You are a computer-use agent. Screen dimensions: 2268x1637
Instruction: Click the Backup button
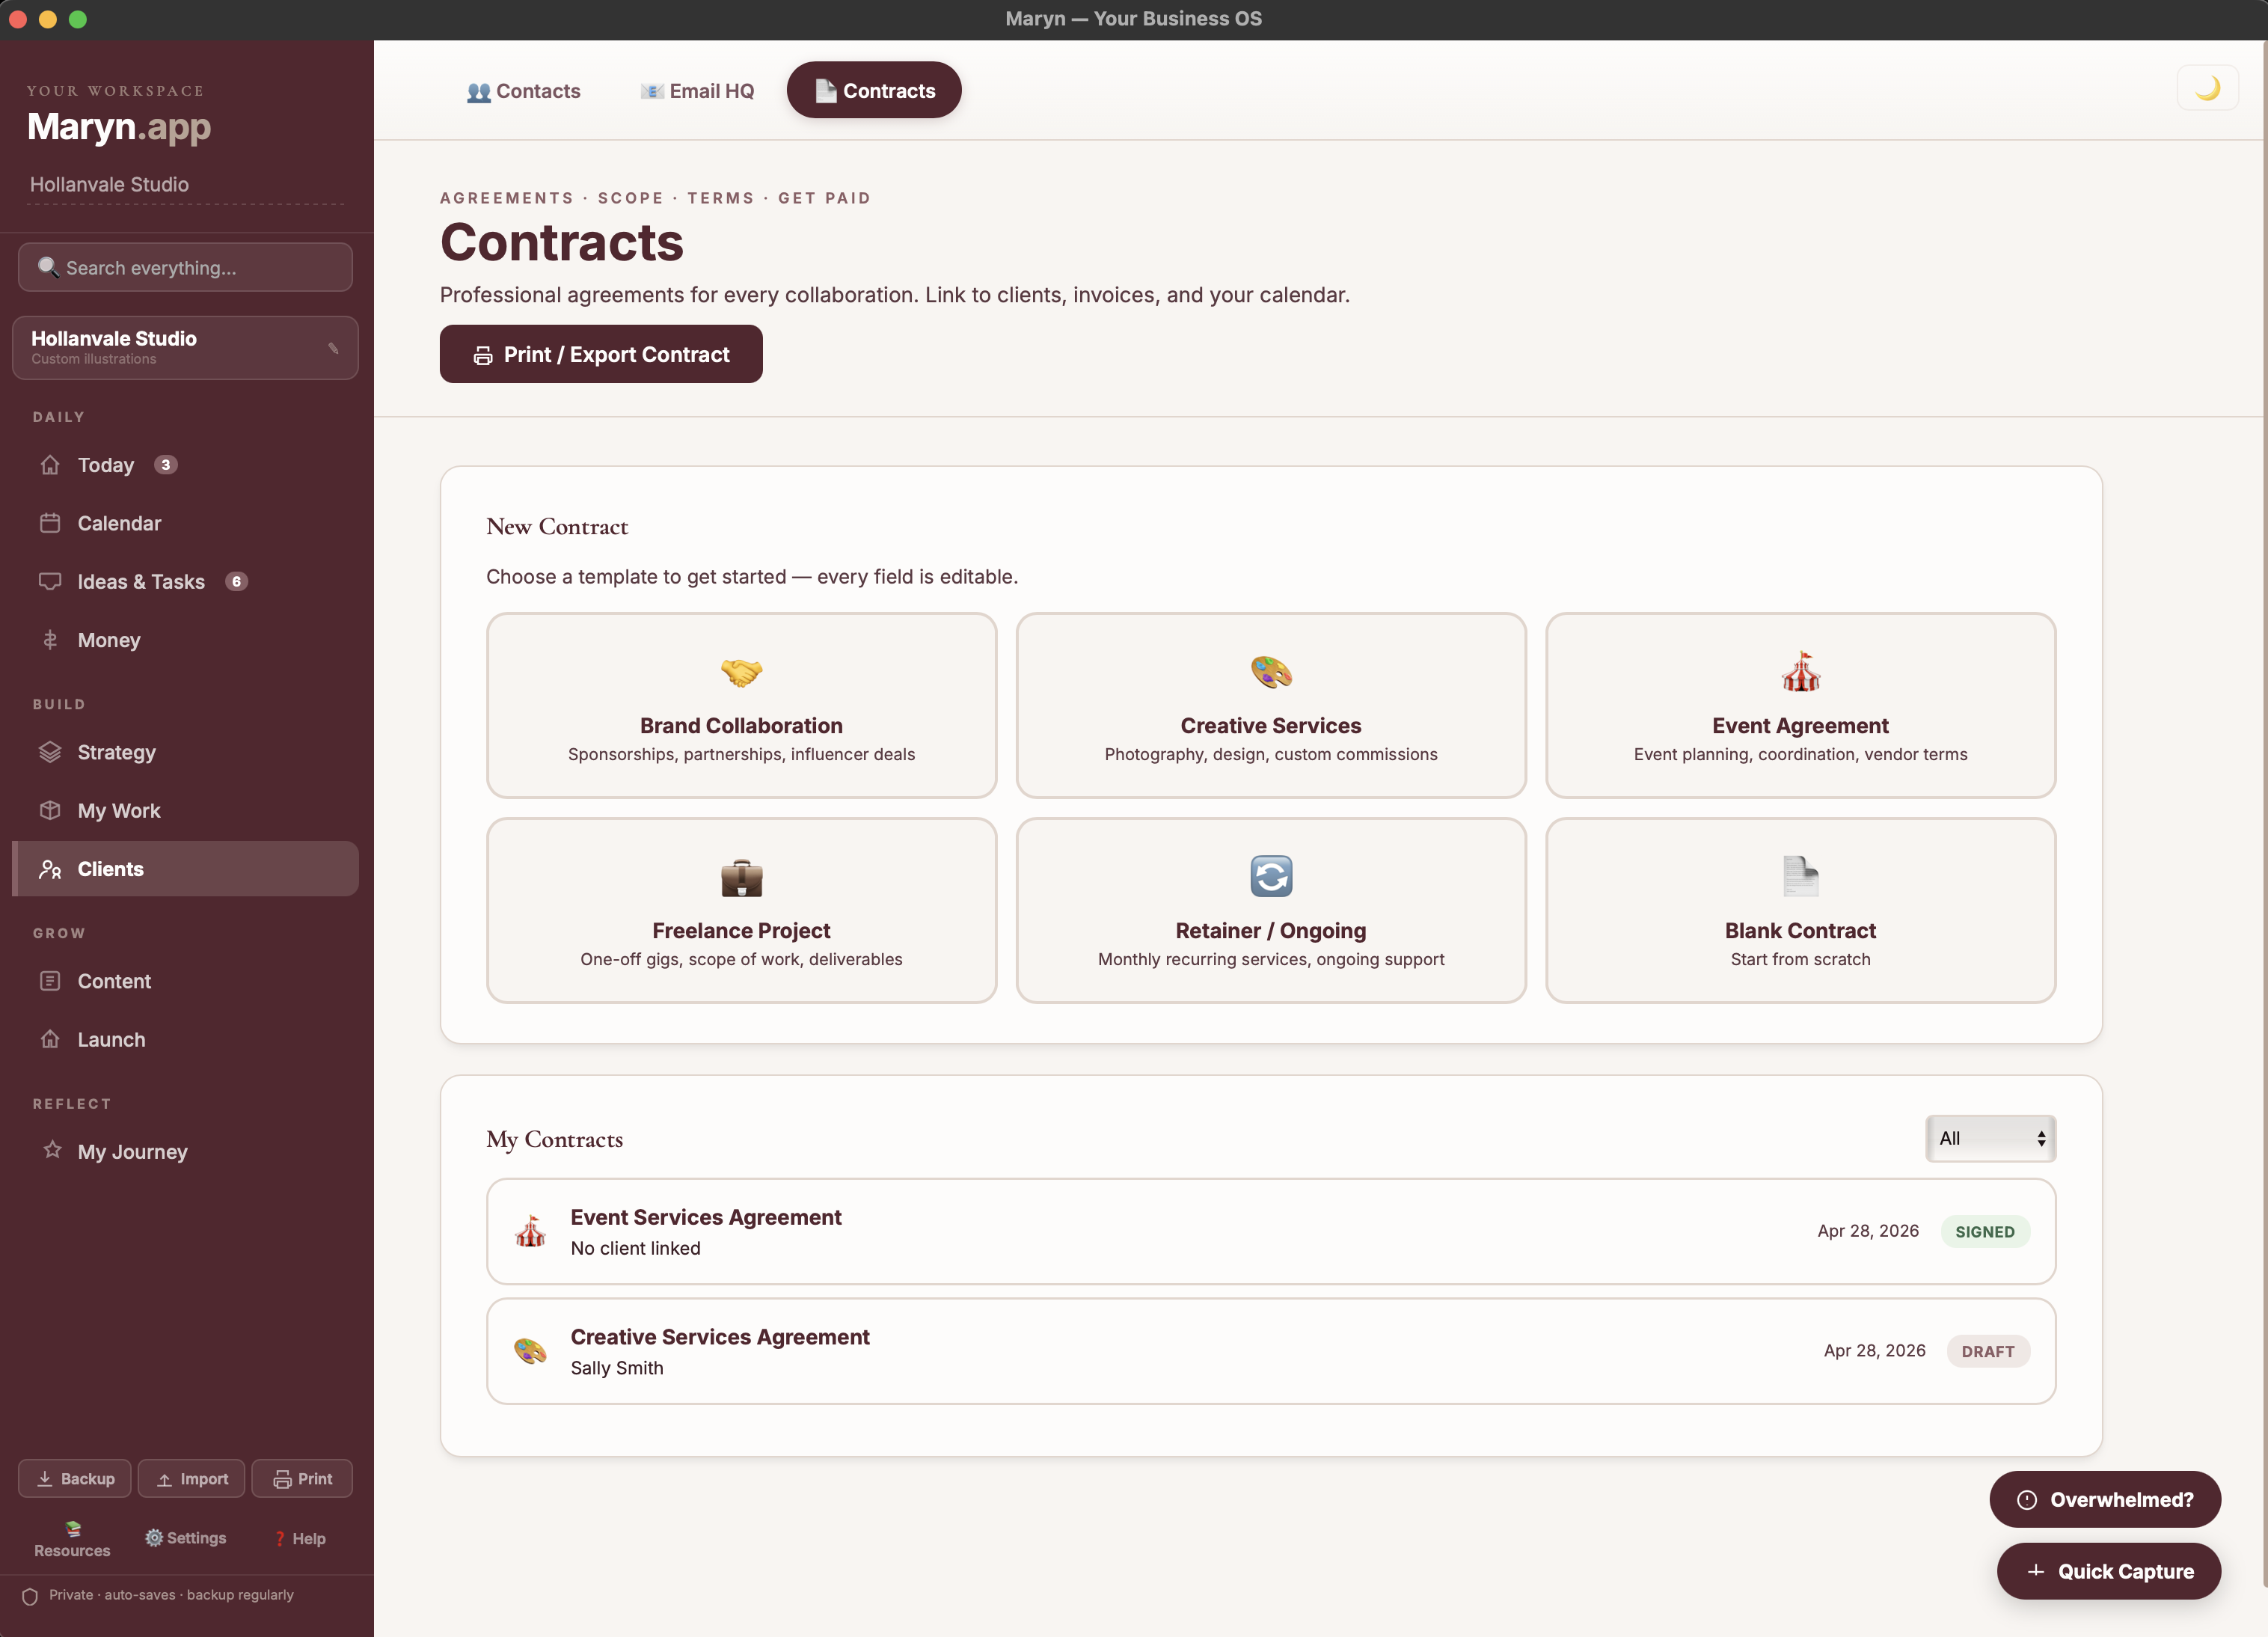pyautogui.click(x=74, y=1478)
